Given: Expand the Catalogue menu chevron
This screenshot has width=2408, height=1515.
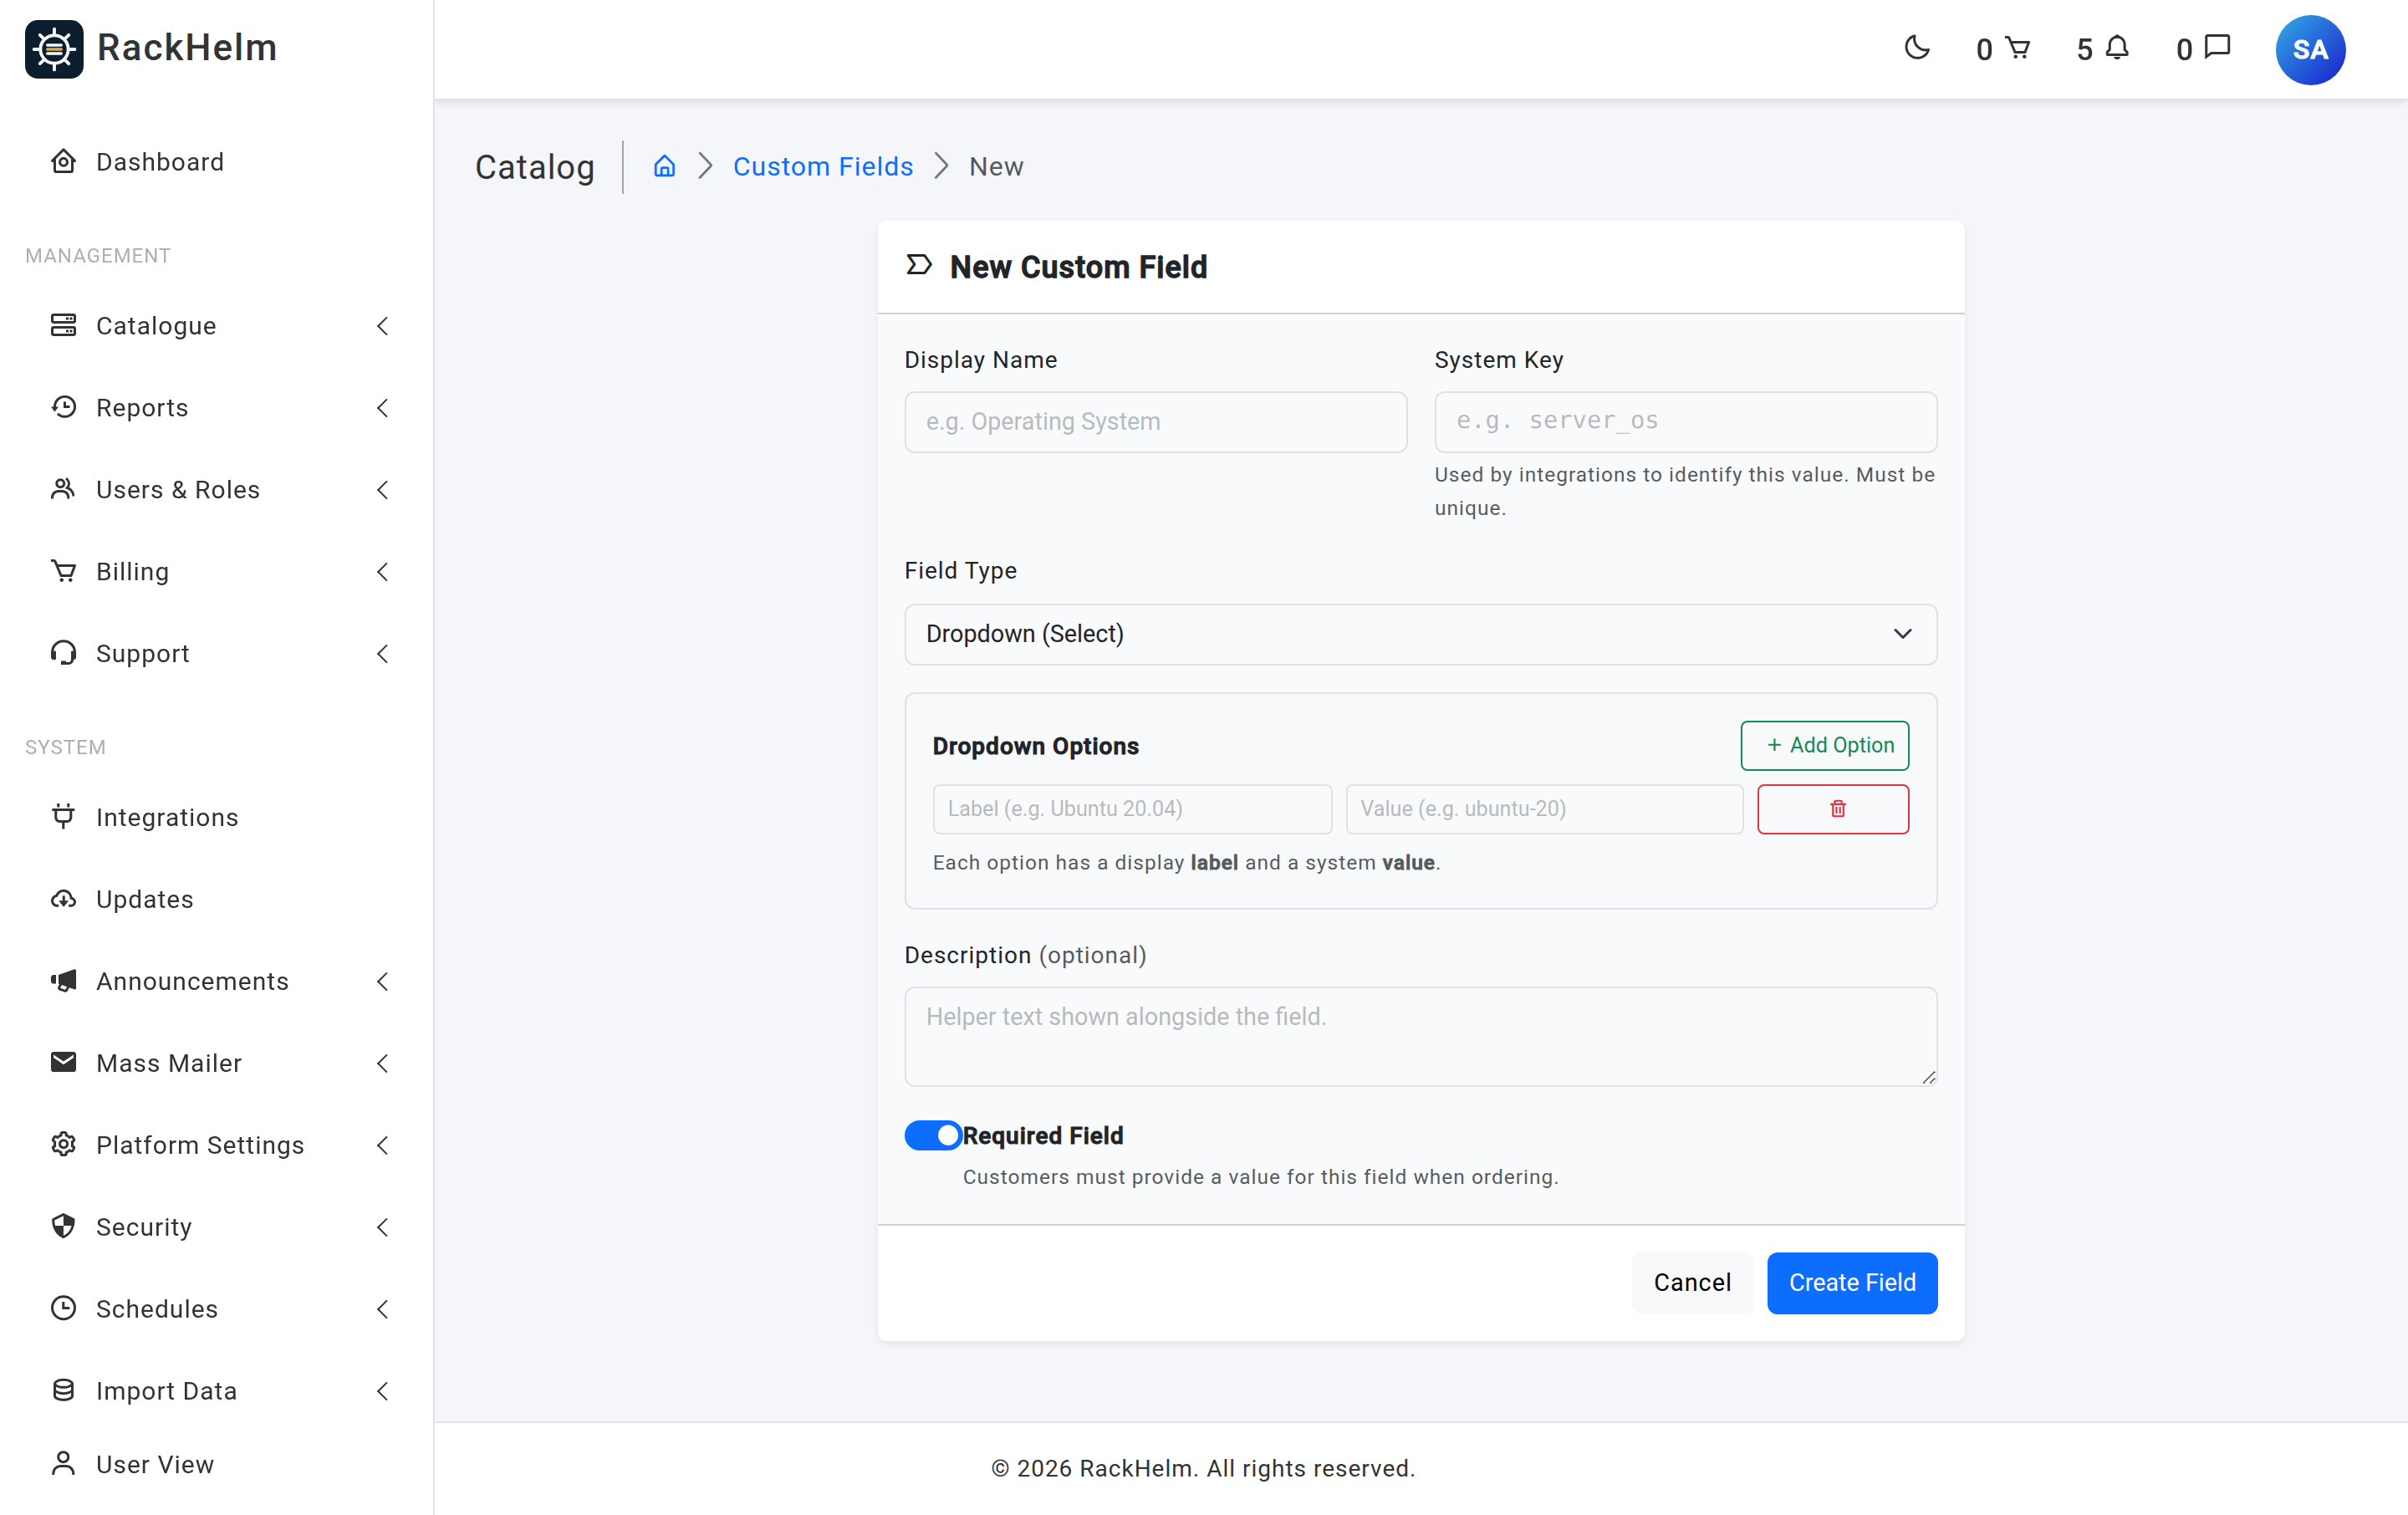Looking at the screenshot, I should (382, 326).
